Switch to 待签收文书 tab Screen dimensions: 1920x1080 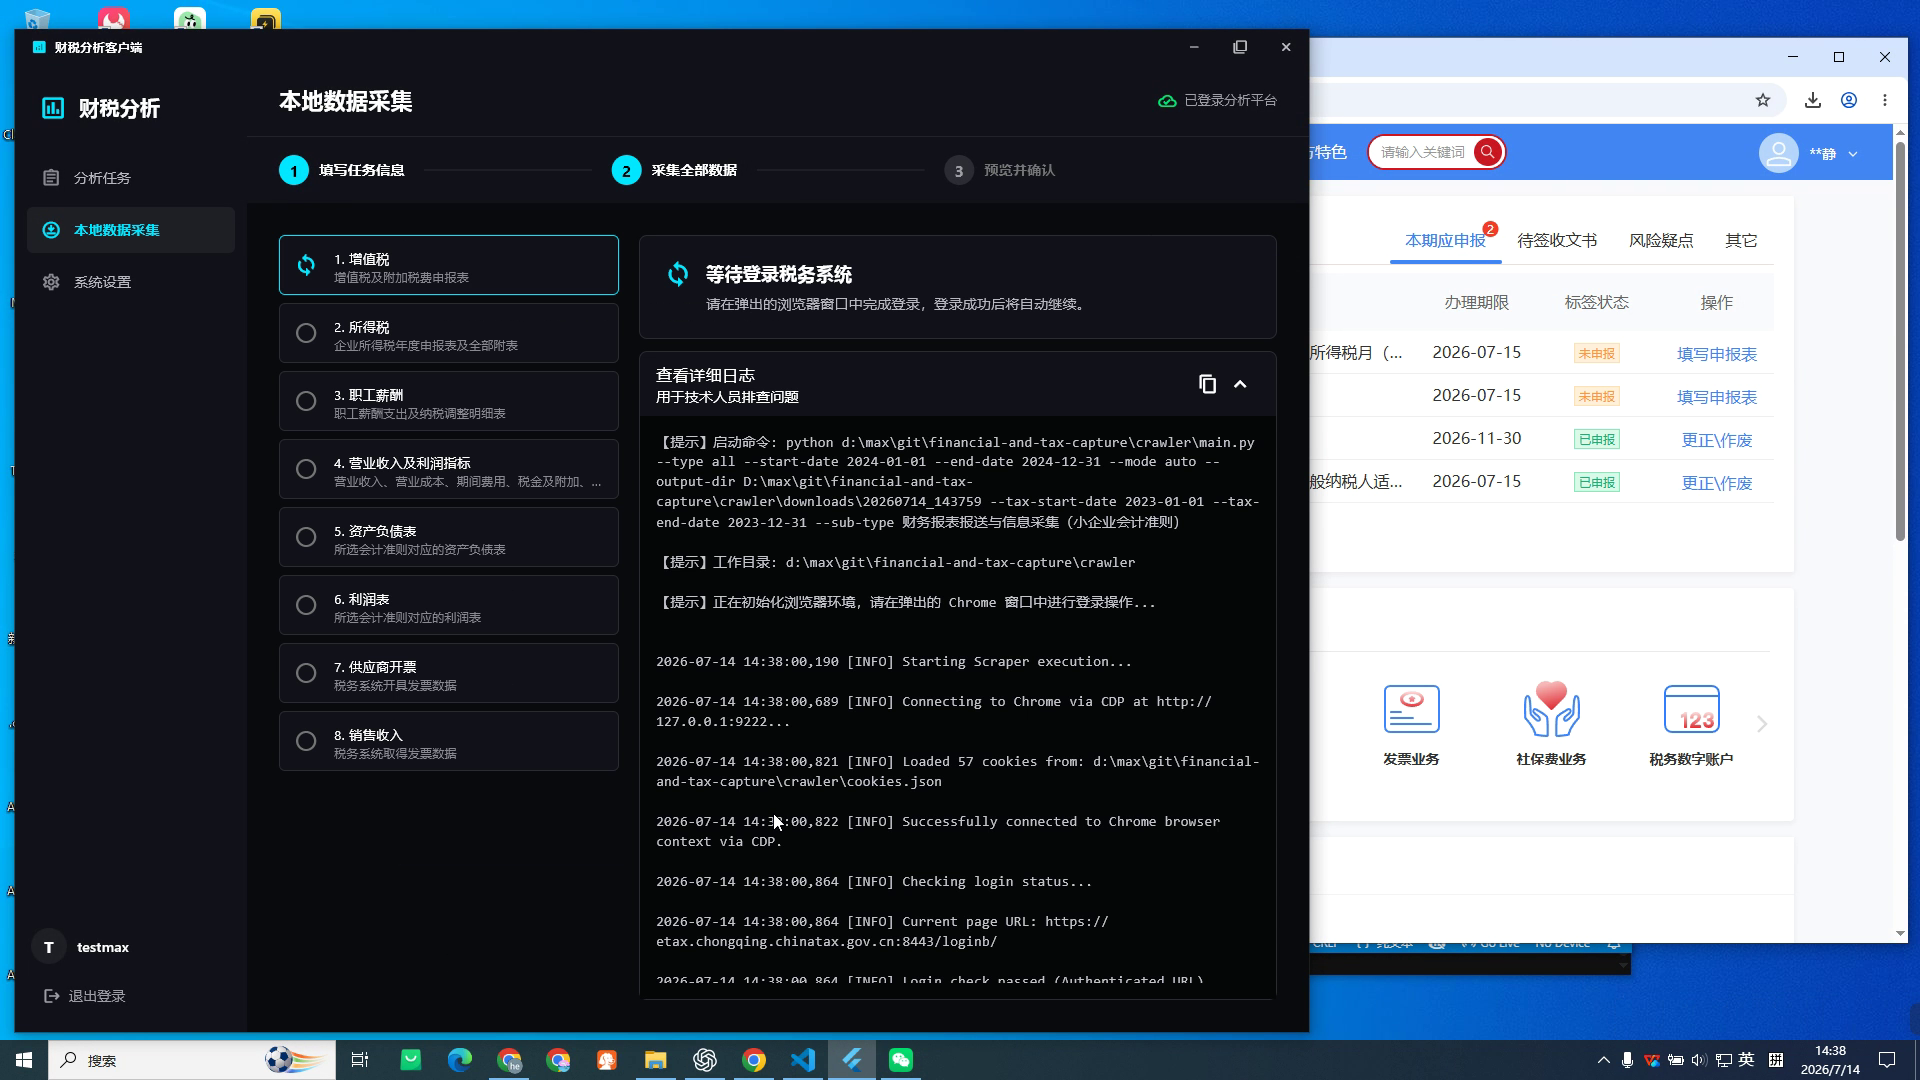[1557, 240]
